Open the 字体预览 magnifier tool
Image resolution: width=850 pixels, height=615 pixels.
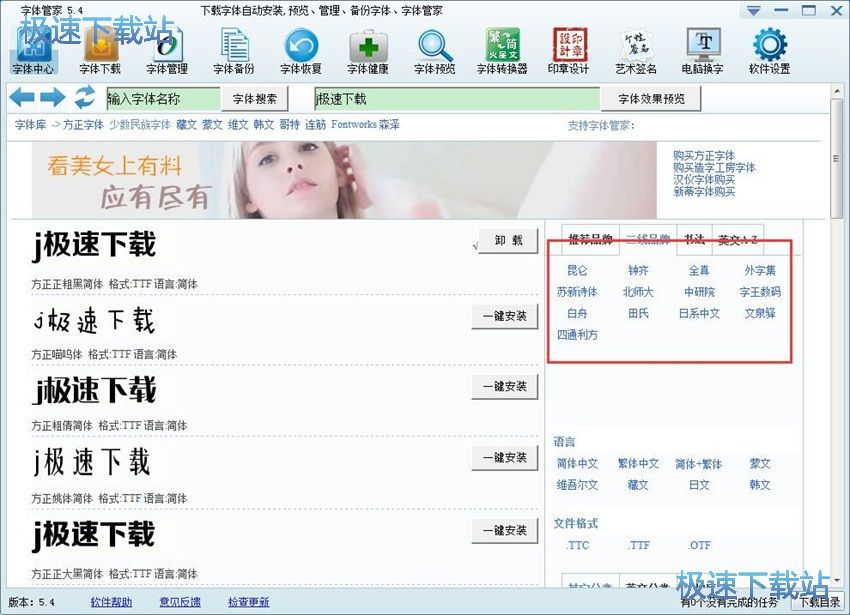point(435,52)
